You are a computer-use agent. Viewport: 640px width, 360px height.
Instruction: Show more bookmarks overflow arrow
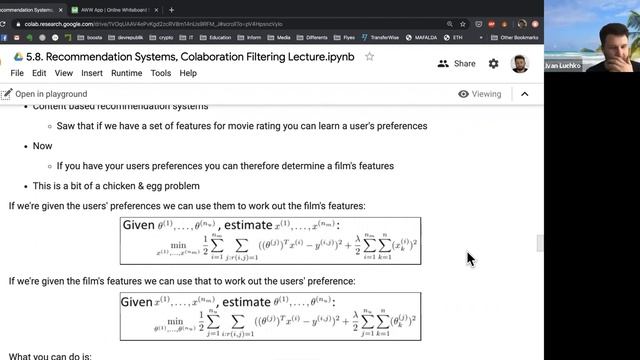[481, 38]
